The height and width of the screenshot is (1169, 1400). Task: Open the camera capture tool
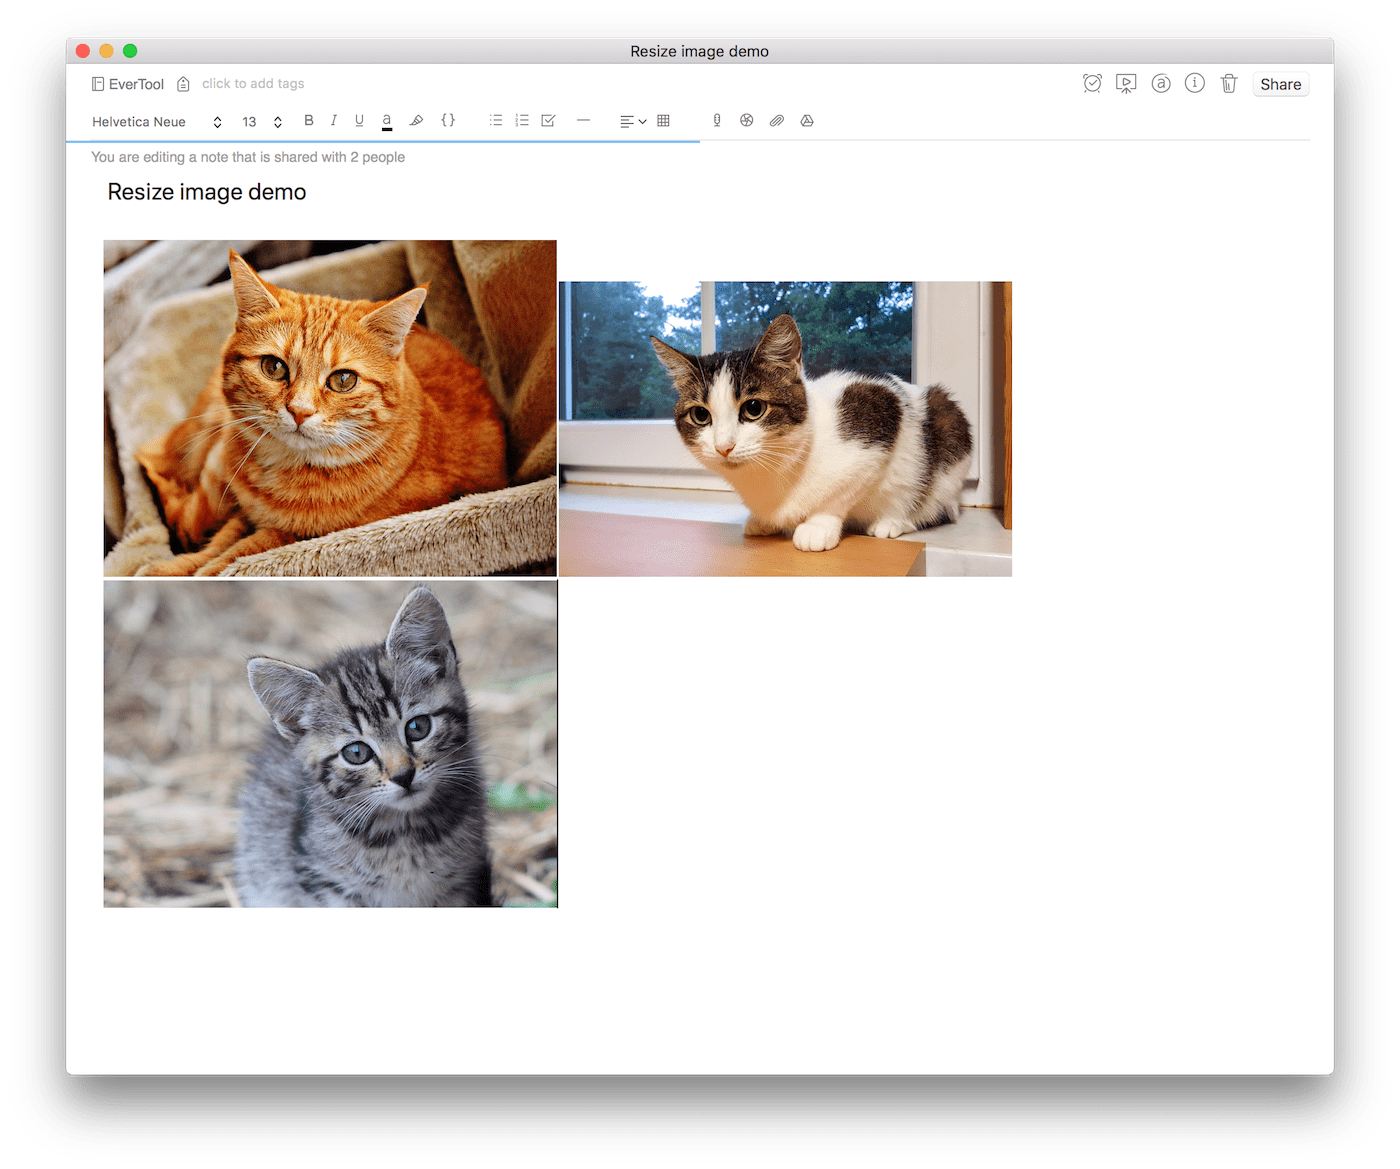click(746, 120)
